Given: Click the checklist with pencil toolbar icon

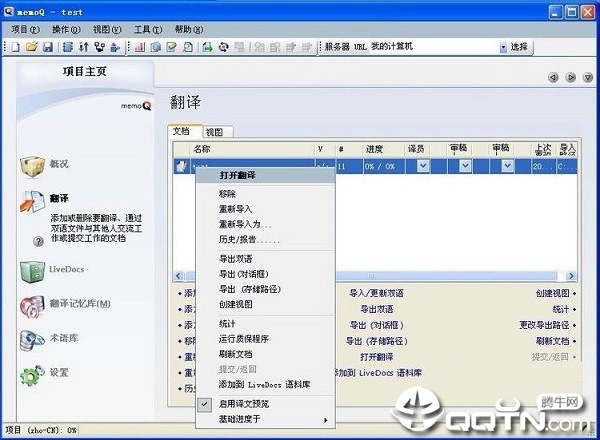Looking at the screenshot, I should [172, 47].
